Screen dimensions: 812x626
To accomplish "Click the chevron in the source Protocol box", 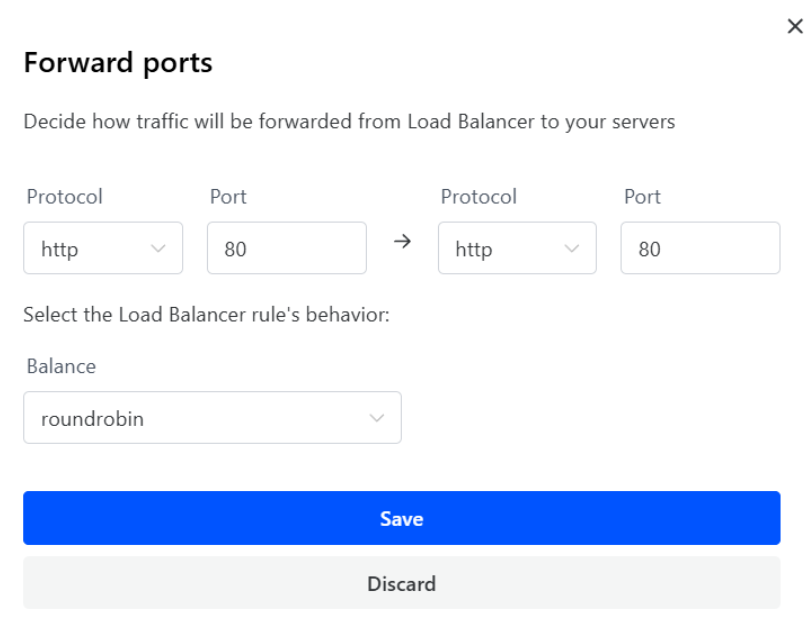I will point(158,249).
